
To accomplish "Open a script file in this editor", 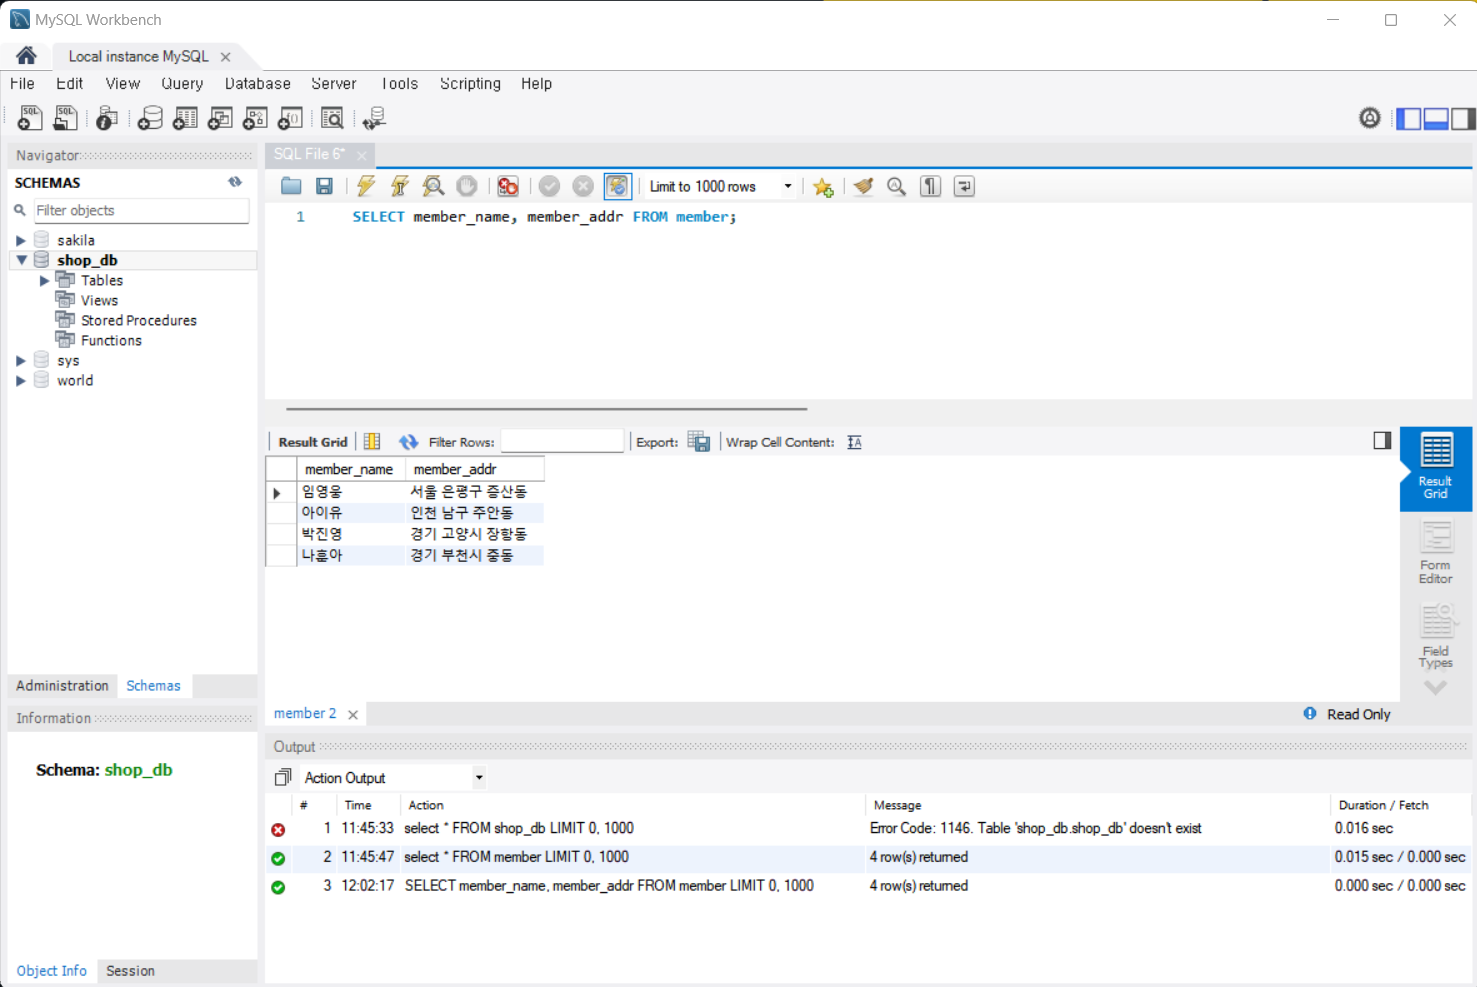I will (x=291, y=186).
